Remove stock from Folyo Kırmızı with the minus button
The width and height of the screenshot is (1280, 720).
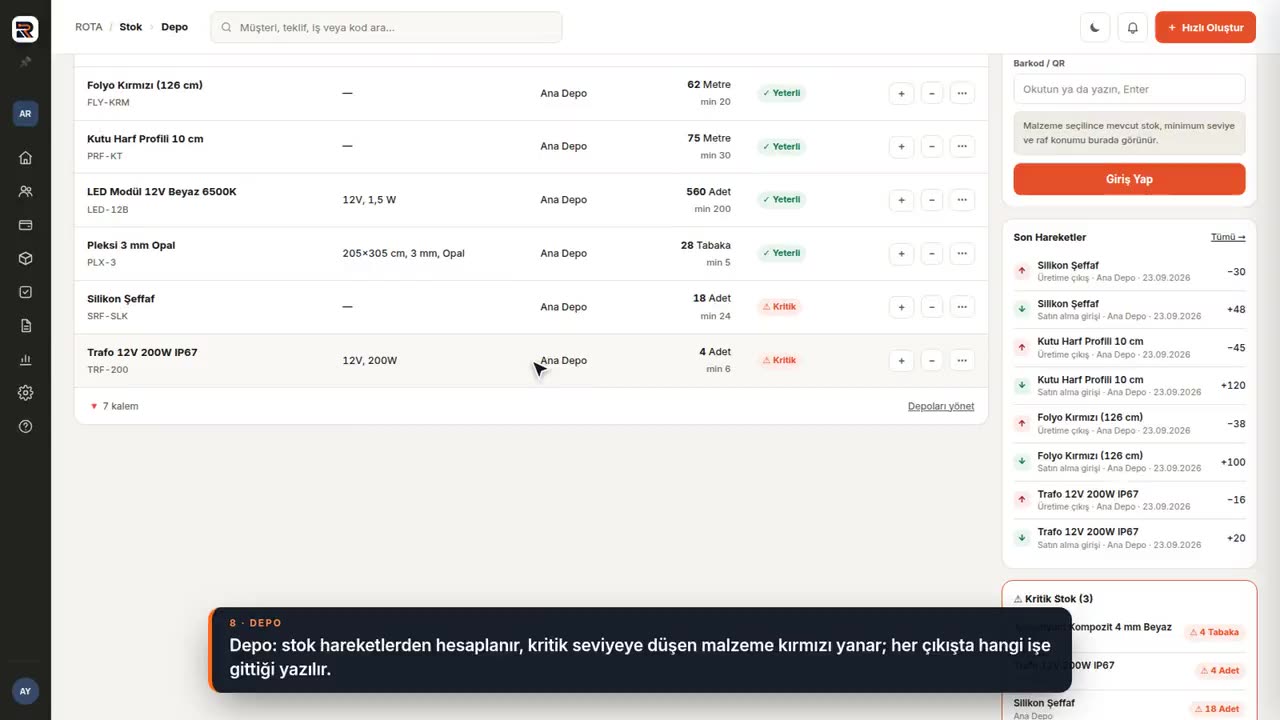(x=931, y=93)
